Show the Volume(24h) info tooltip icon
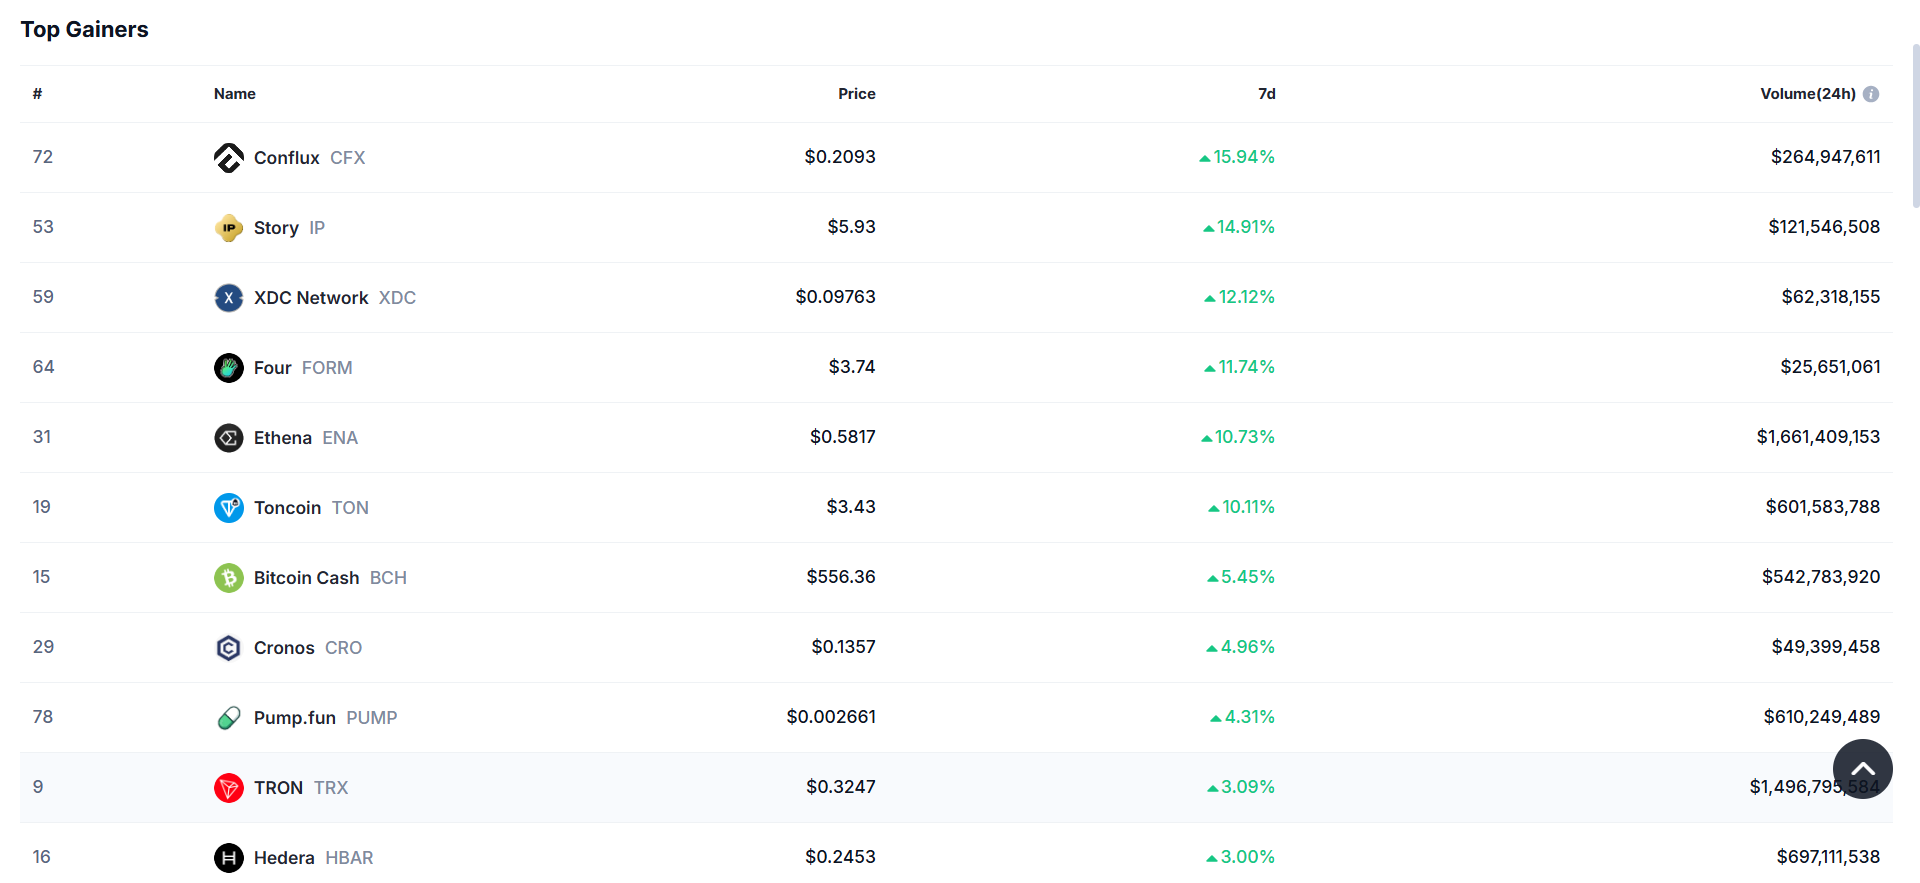 (1871, 94)
